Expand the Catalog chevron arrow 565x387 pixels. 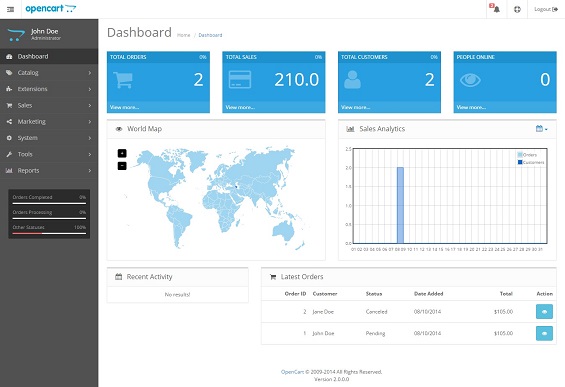90,73
